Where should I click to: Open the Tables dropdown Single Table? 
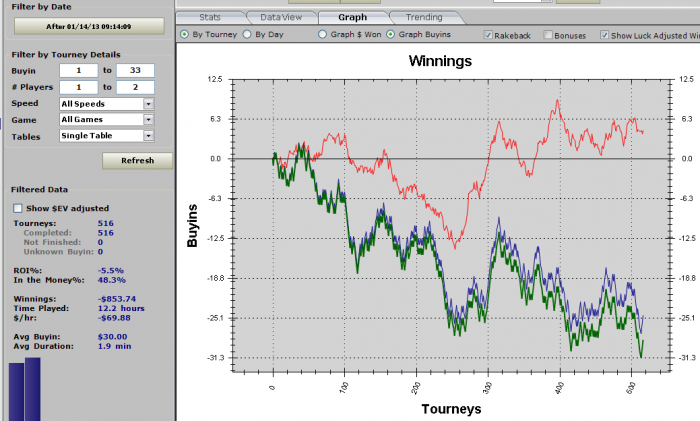107,136
